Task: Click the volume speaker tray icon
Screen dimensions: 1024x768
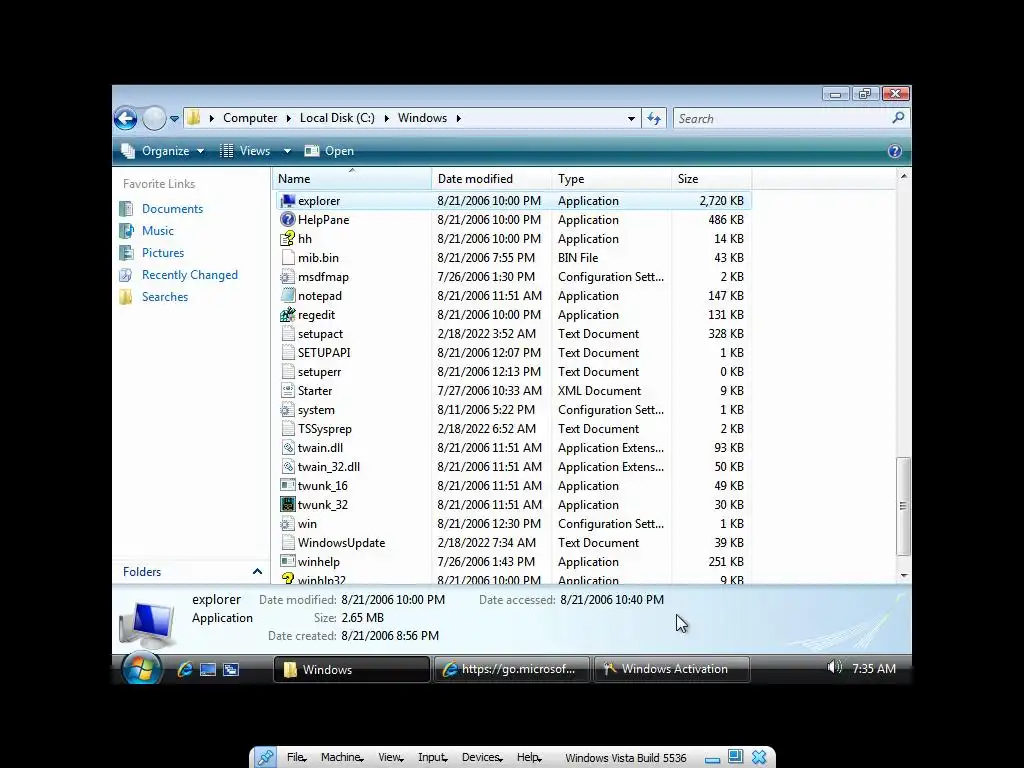Action: (834, 667)
